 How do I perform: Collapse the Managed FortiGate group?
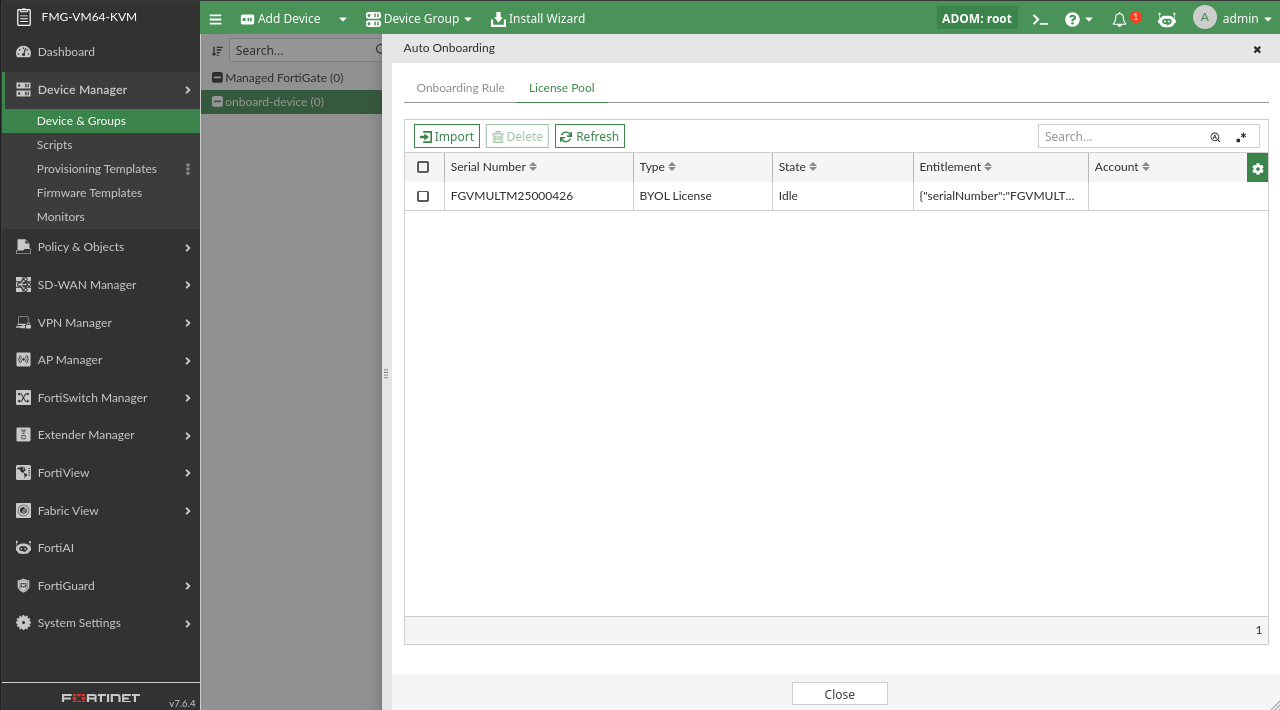click(217, 78)
